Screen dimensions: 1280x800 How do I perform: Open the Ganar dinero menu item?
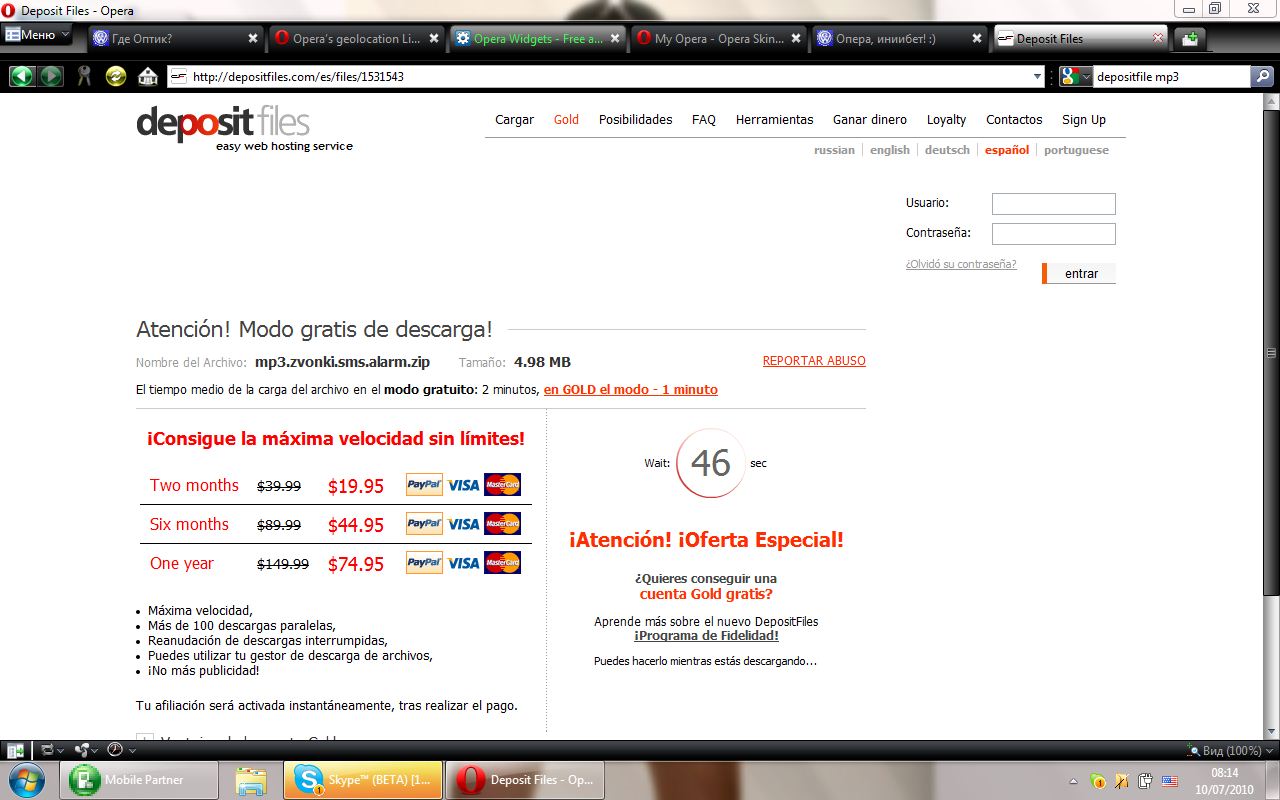click(870, 119)
